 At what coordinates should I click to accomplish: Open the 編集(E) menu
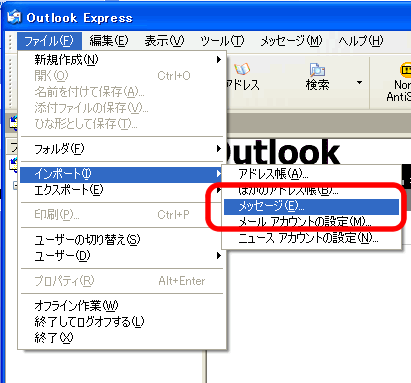pos(109,41)
